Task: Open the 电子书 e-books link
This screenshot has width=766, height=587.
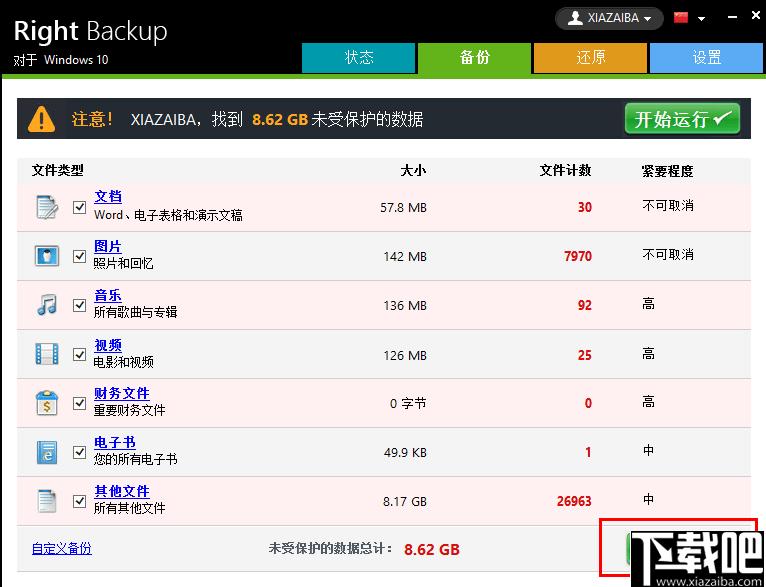Action: (115, 442)
